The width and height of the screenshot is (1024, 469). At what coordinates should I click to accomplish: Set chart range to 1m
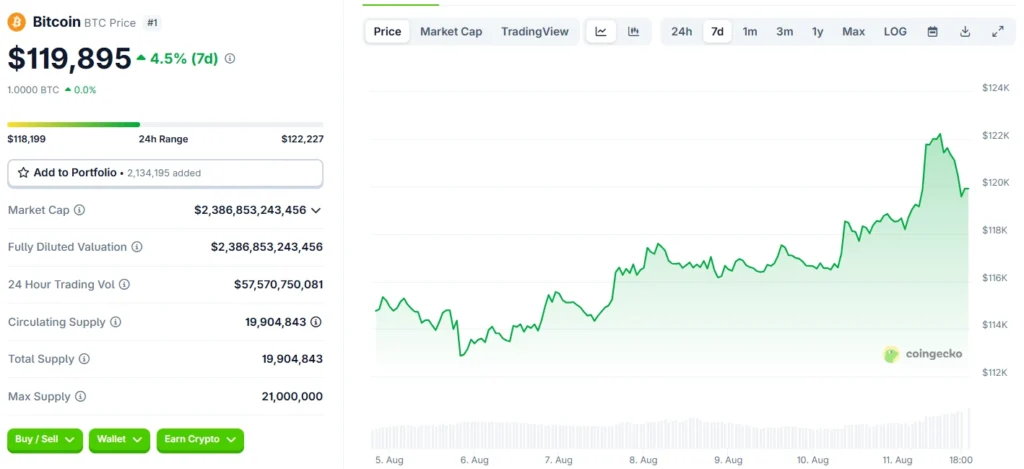750,31
